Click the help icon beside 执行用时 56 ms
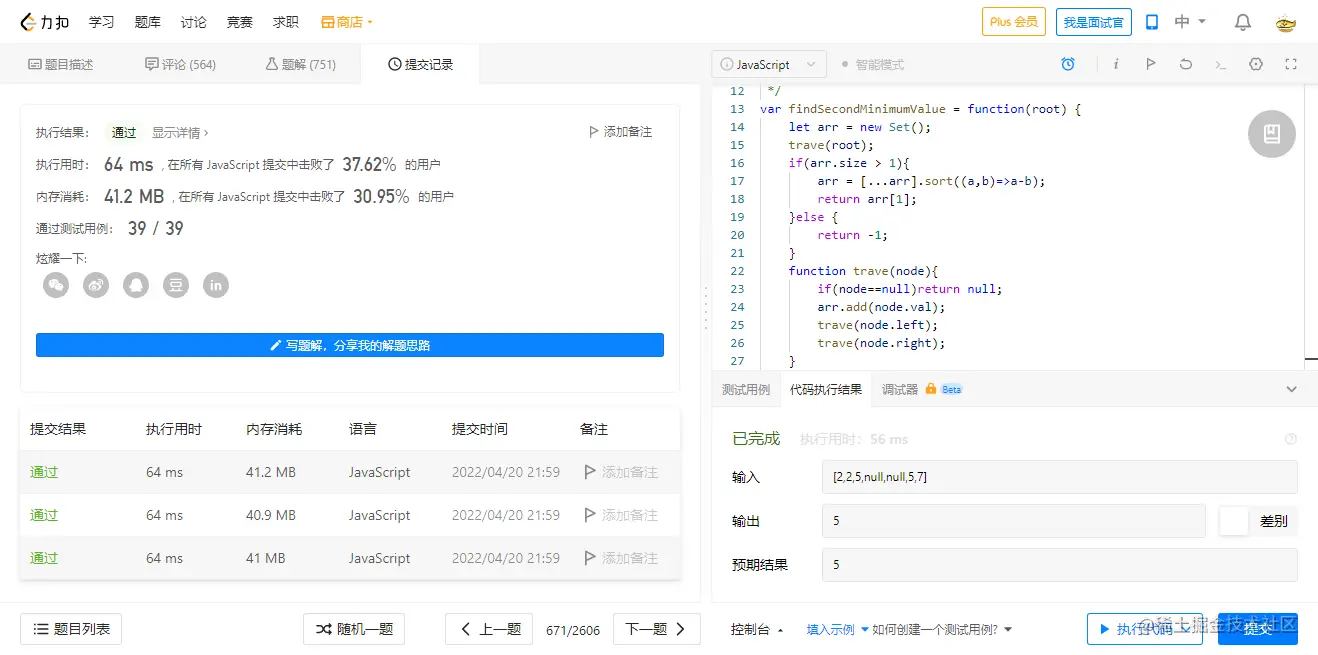The width and height of the screenshot is (1318, 655). [1290, 439]
